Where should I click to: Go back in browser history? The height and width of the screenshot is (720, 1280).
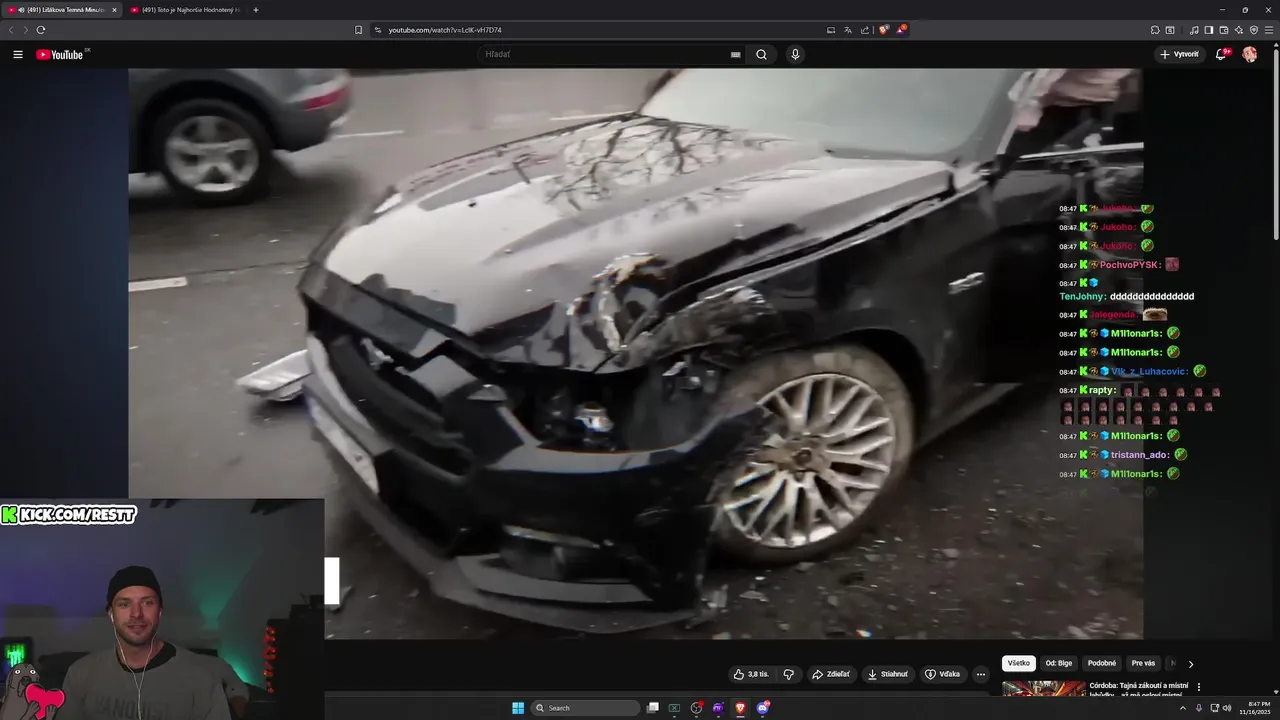point(11,30)
